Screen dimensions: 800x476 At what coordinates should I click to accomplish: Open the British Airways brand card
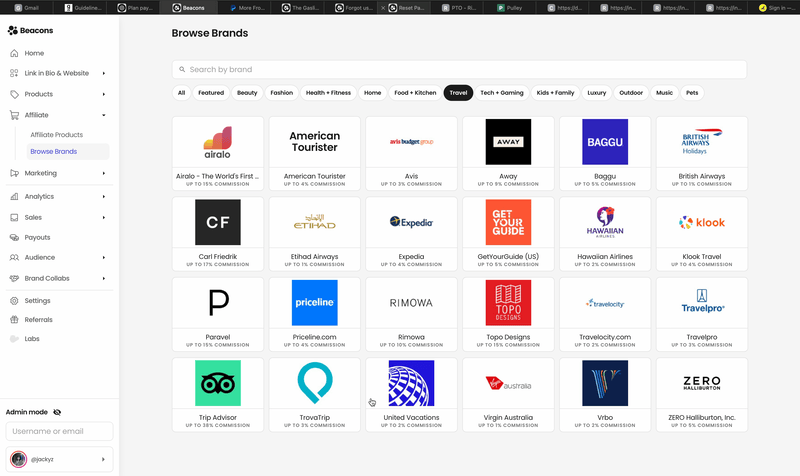coord(702,154)
